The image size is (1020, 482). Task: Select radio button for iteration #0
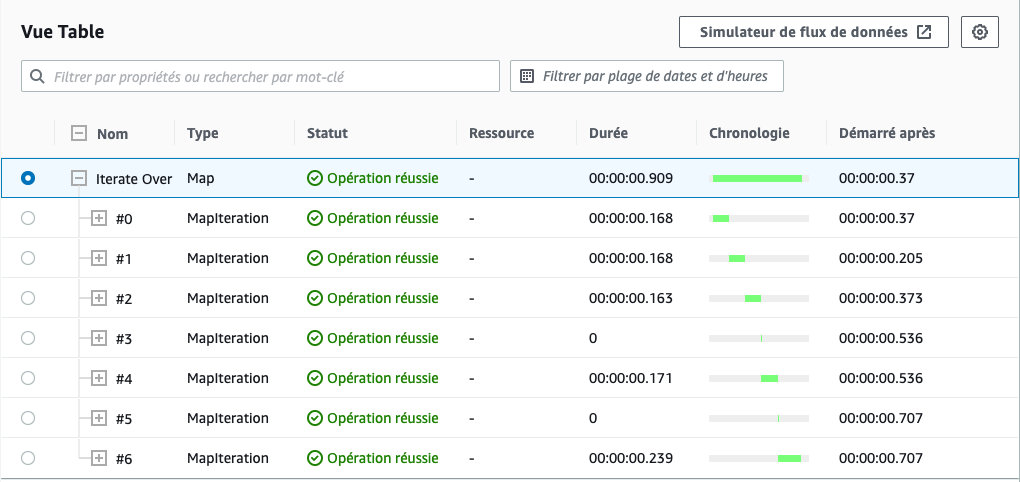pyautogui.click(x=28, y=219)
